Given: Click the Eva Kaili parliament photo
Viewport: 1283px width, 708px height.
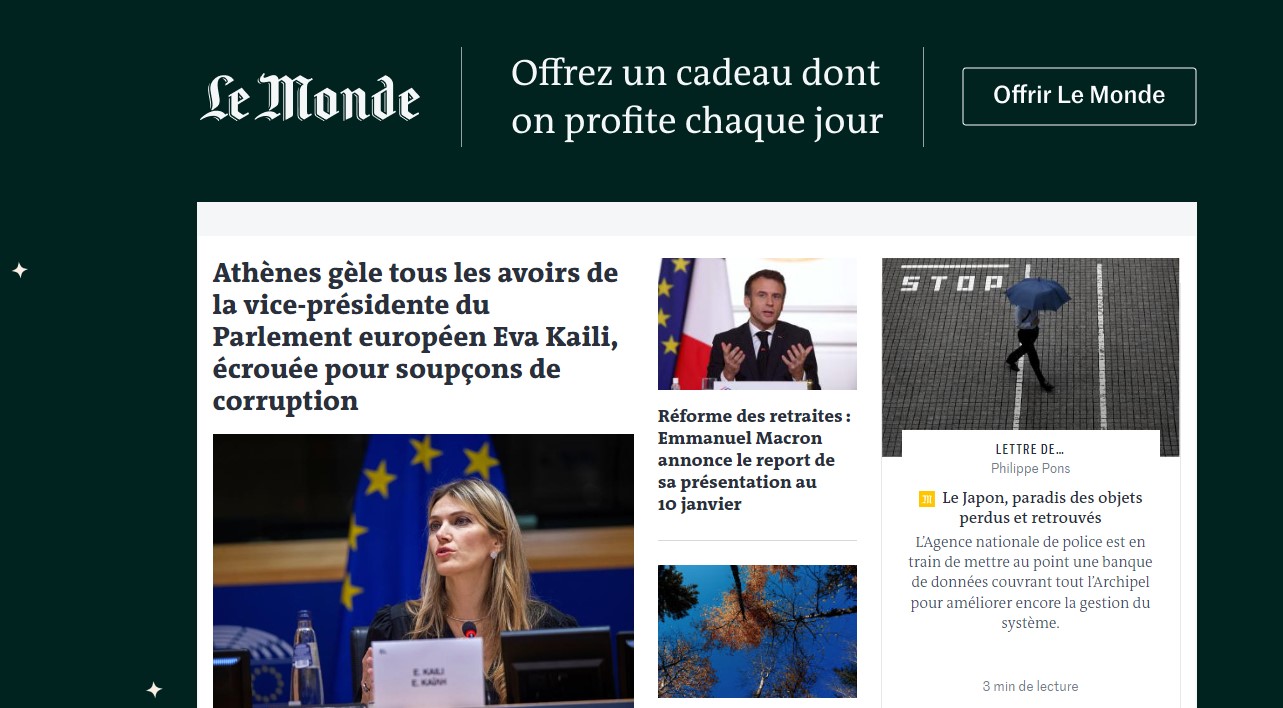Looking at the screenshot, I should coord(423,571).
